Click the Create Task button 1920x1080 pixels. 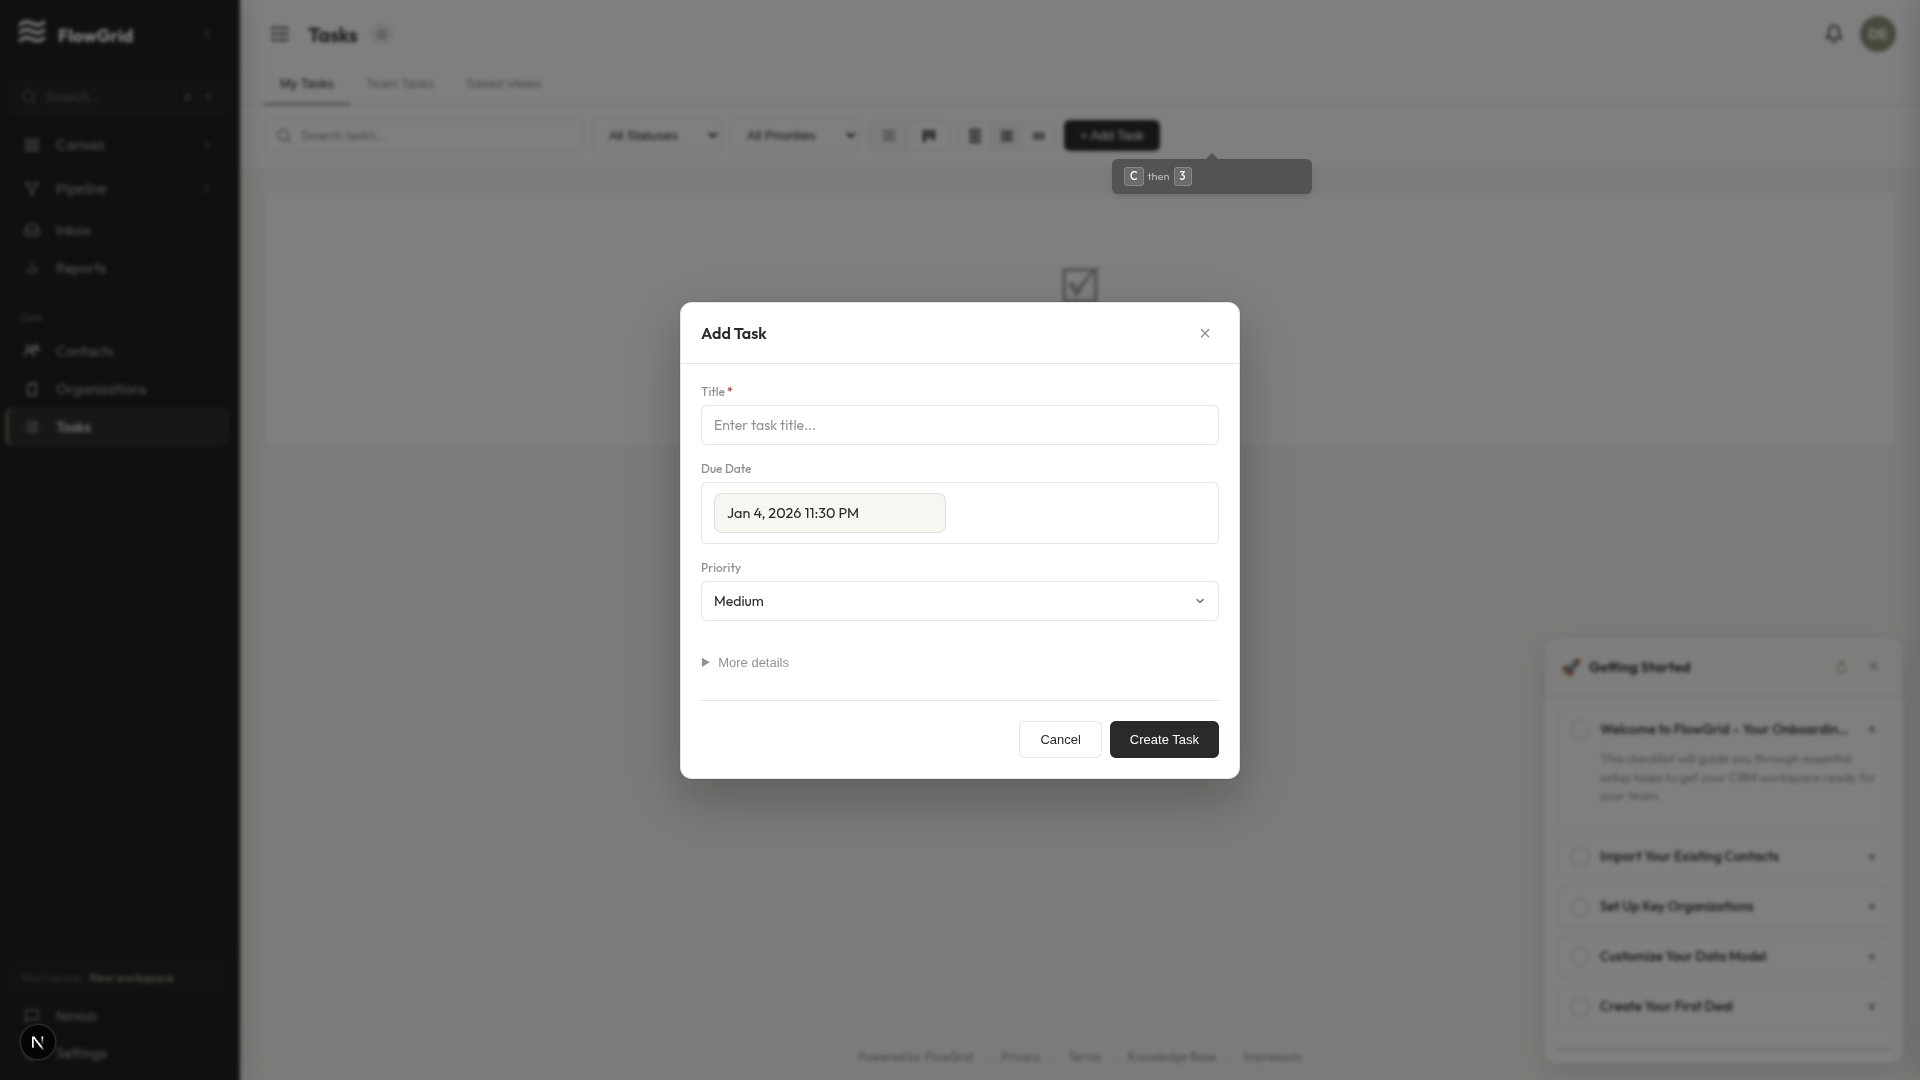(x=1163, y=739)
